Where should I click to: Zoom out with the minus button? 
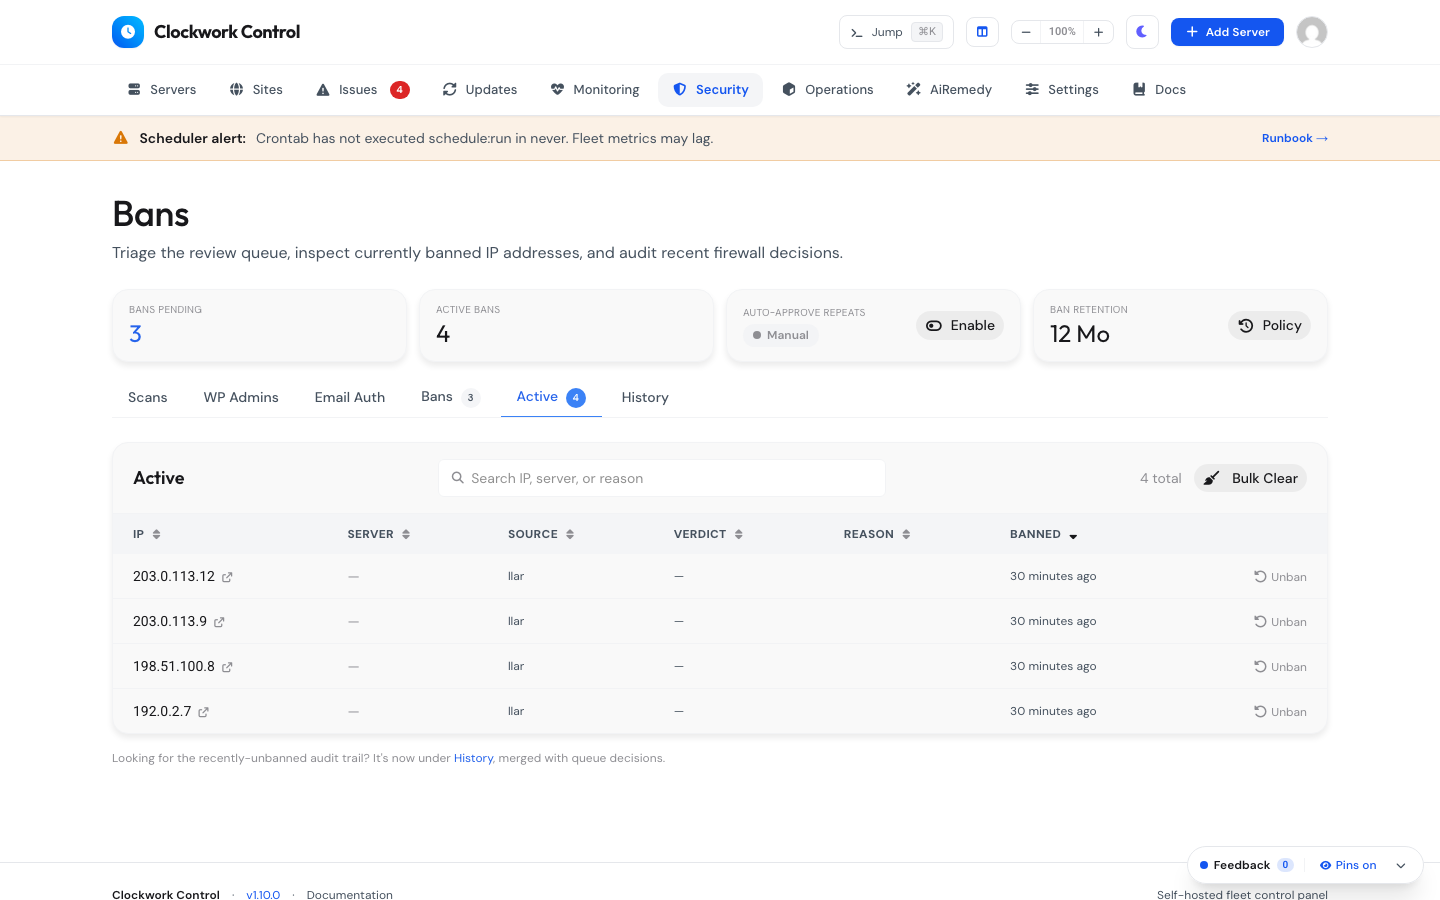click(x=1026, y=32)
